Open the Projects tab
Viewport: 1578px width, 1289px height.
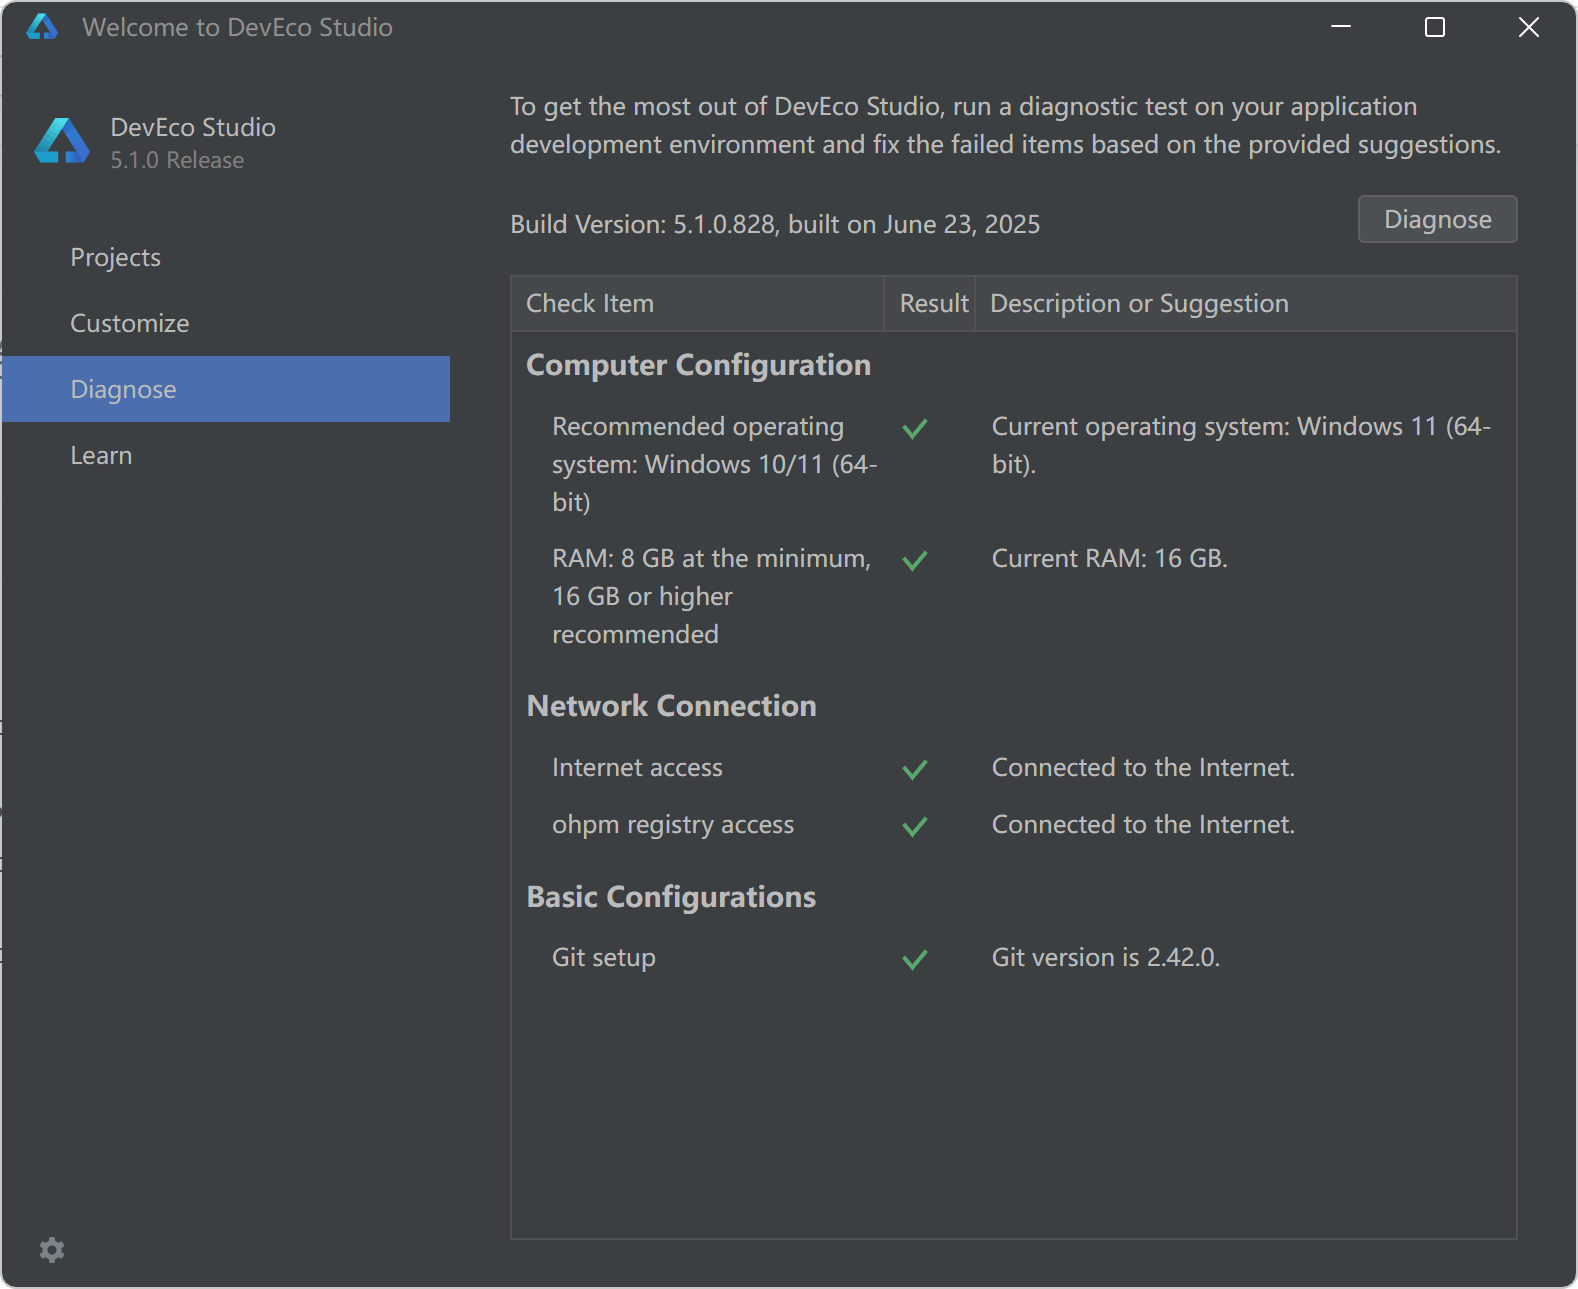click(226, 257)
